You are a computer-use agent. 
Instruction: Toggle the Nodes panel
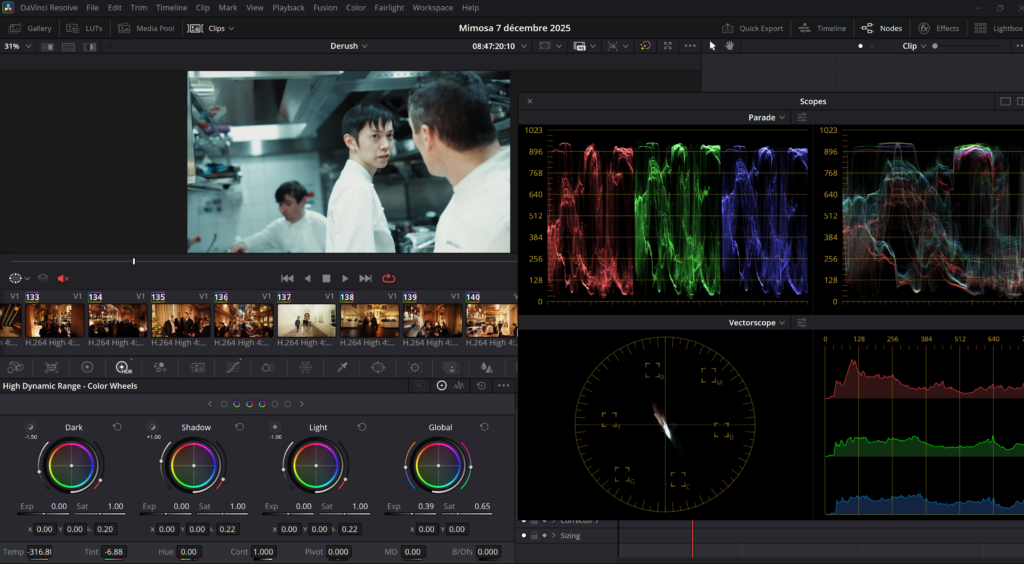[881, 28]
